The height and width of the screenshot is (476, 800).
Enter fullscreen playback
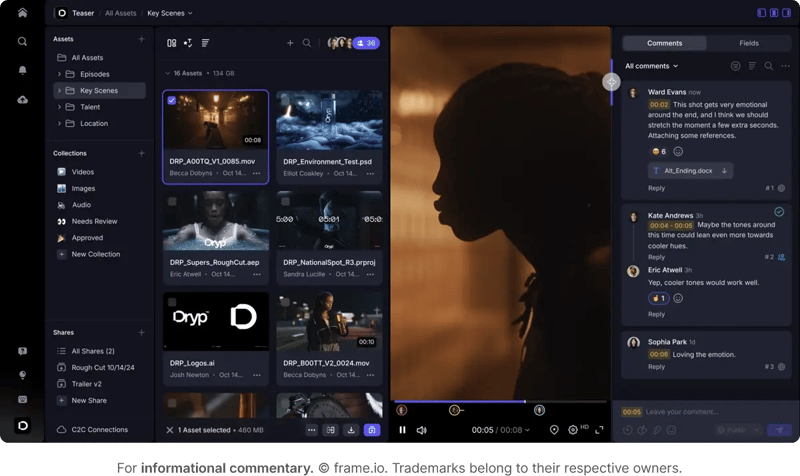599,430
